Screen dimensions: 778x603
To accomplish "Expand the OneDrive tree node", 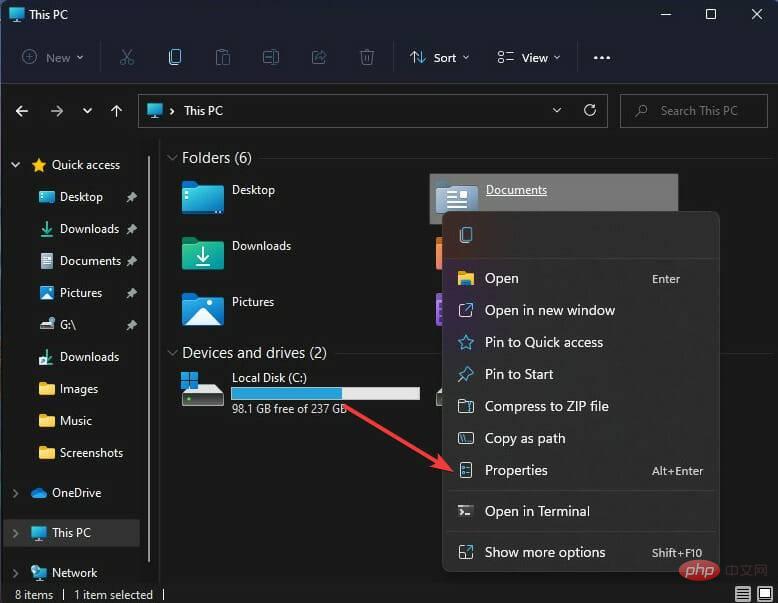I will [x=15, y=493].
